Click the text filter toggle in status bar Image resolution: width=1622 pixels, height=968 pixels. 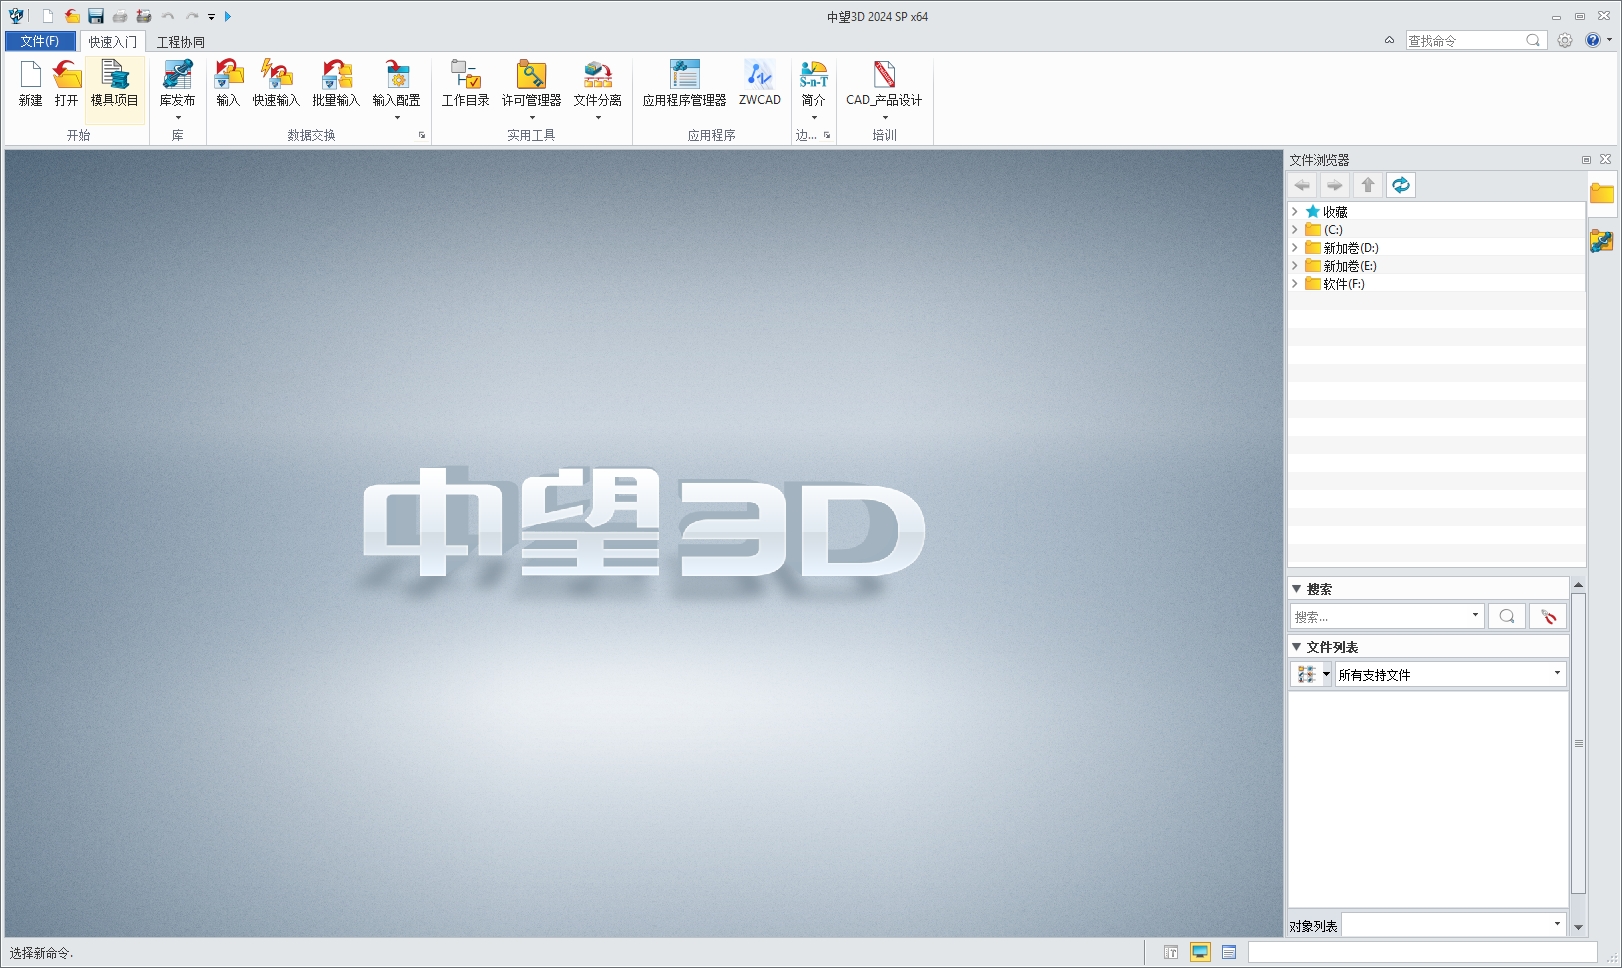[x=1170, y=951]
